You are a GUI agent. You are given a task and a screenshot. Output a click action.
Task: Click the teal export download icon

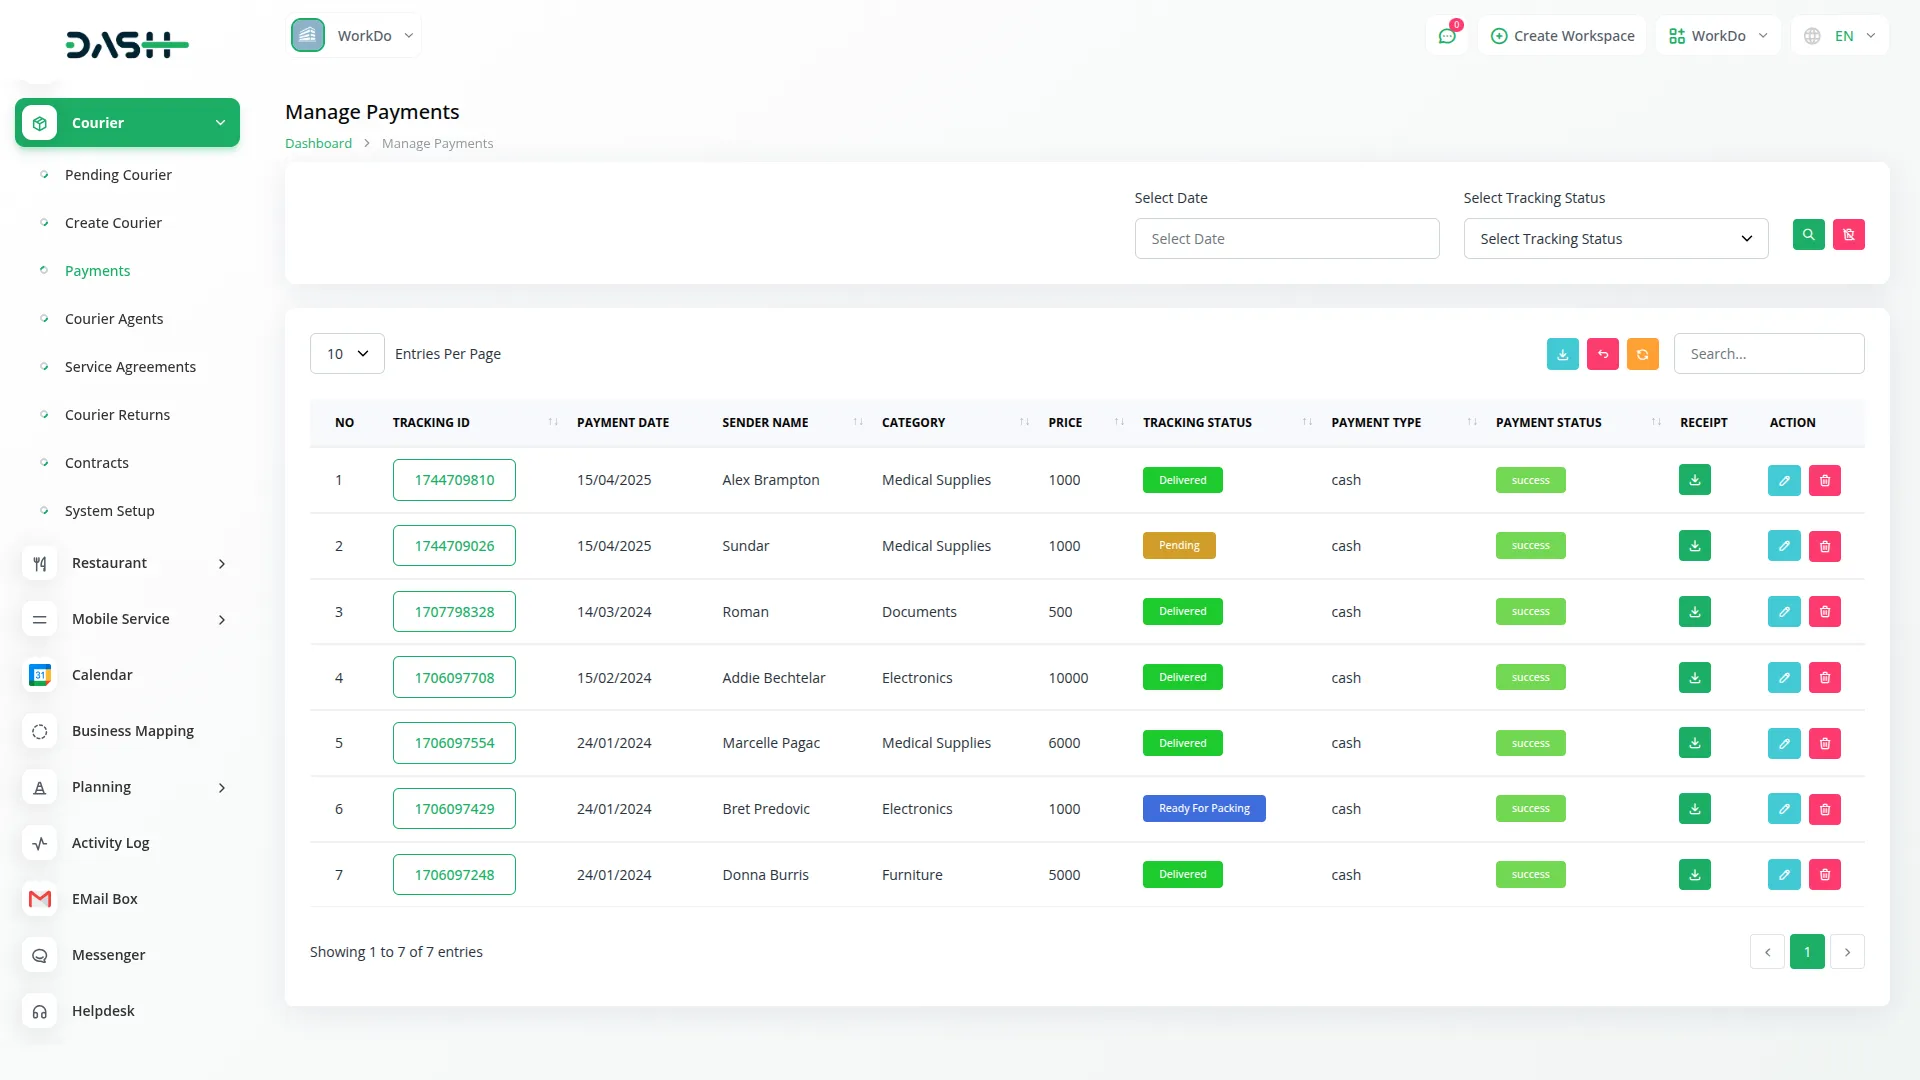tap(1562, 354)
